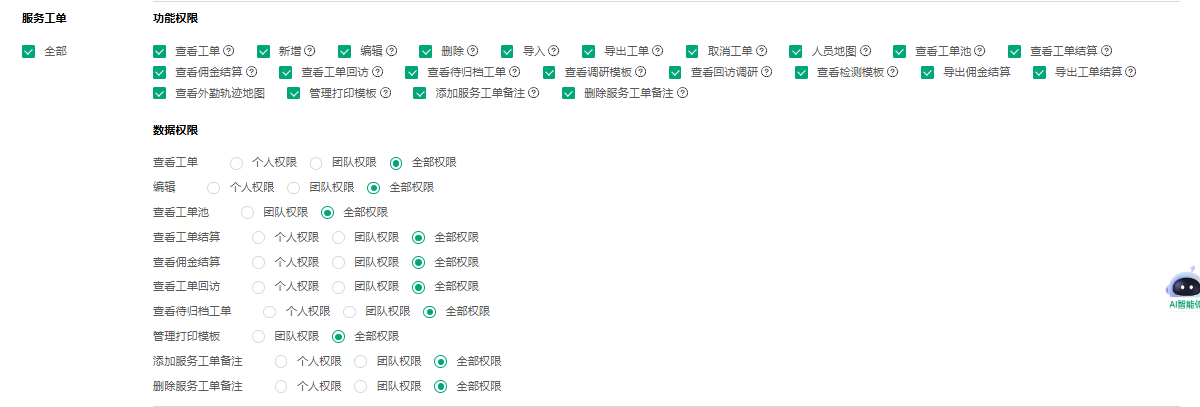Click the help icon next to 新增

click(310, 51)
